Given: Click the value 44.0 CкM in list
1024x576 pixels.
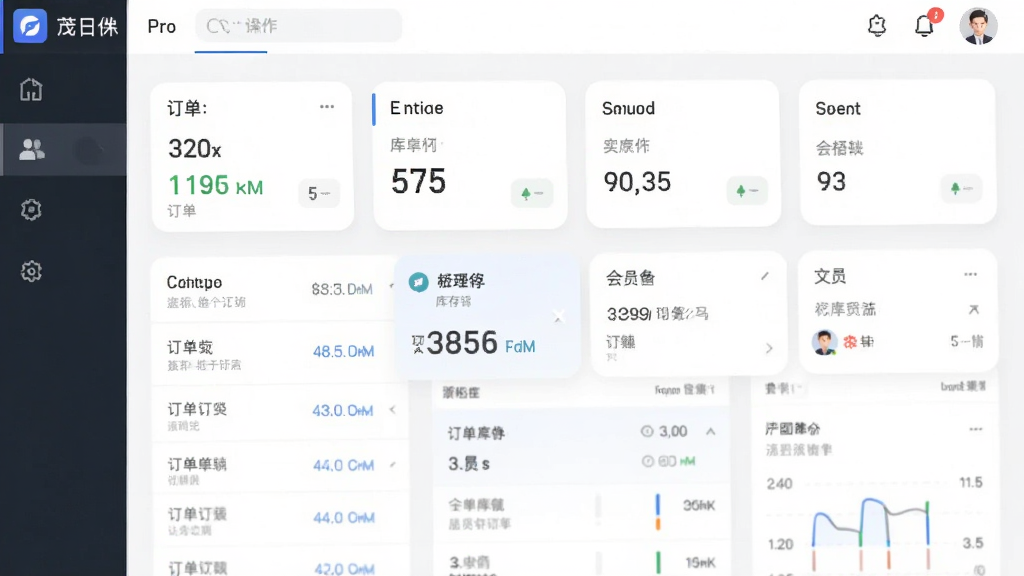Looking at the screenshot, I should [x=344, y=465].
